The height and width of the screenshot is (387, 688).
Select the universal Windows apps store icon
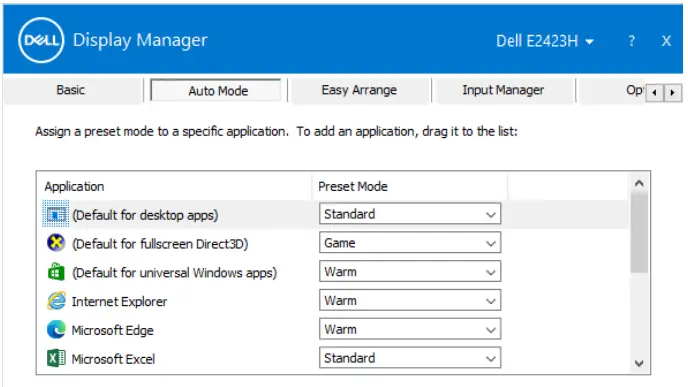pos(56,272)
